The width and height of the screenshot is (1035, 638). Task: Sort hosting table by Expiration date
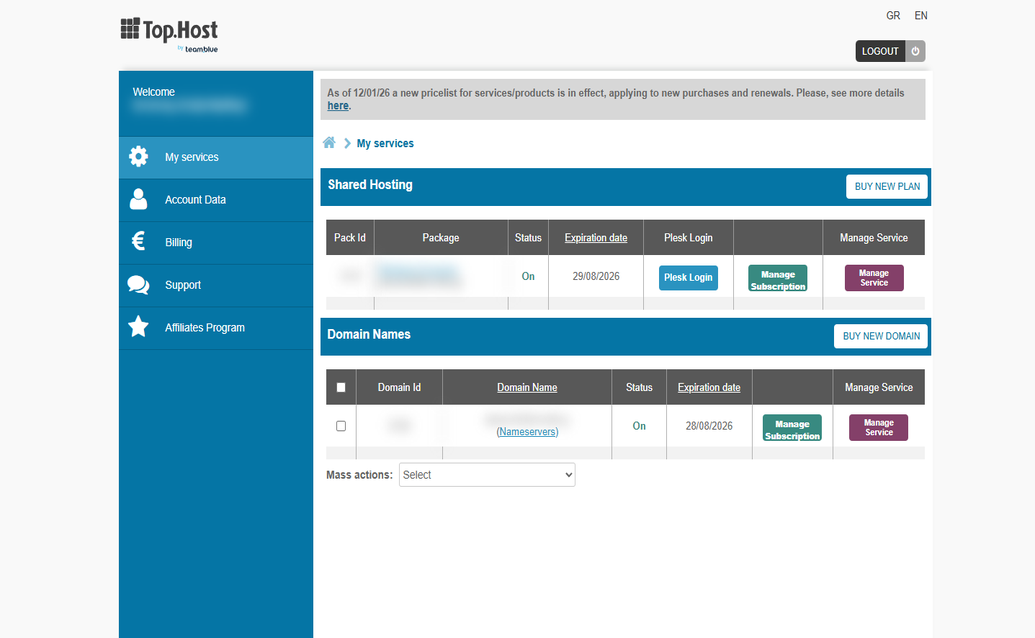pos(596,238)
